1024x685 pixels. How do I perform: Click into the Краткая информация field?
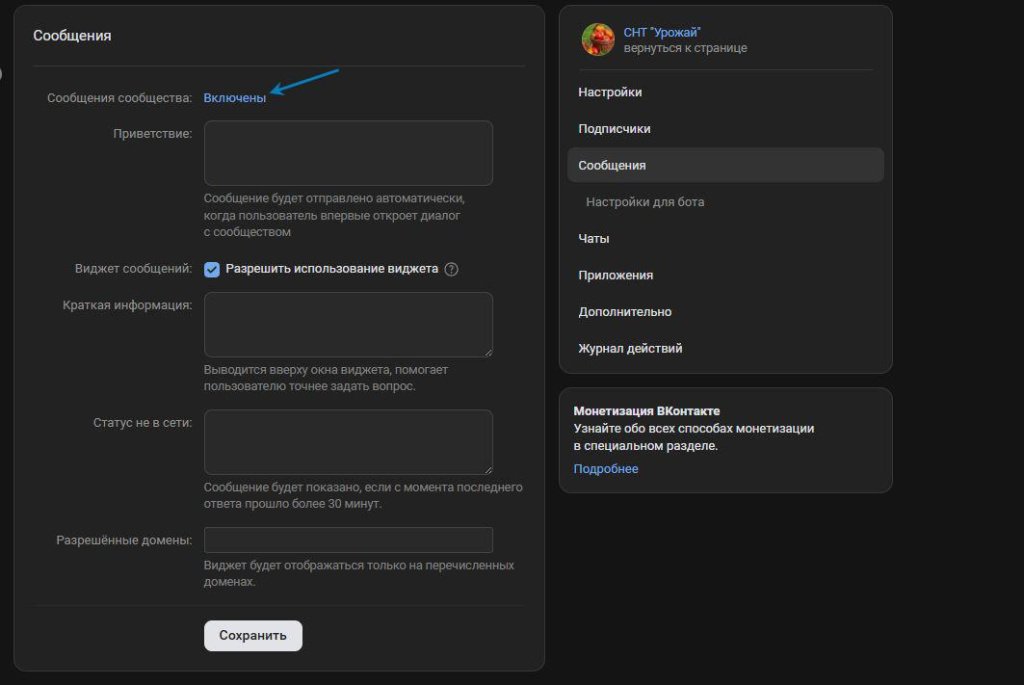(348, 324)
